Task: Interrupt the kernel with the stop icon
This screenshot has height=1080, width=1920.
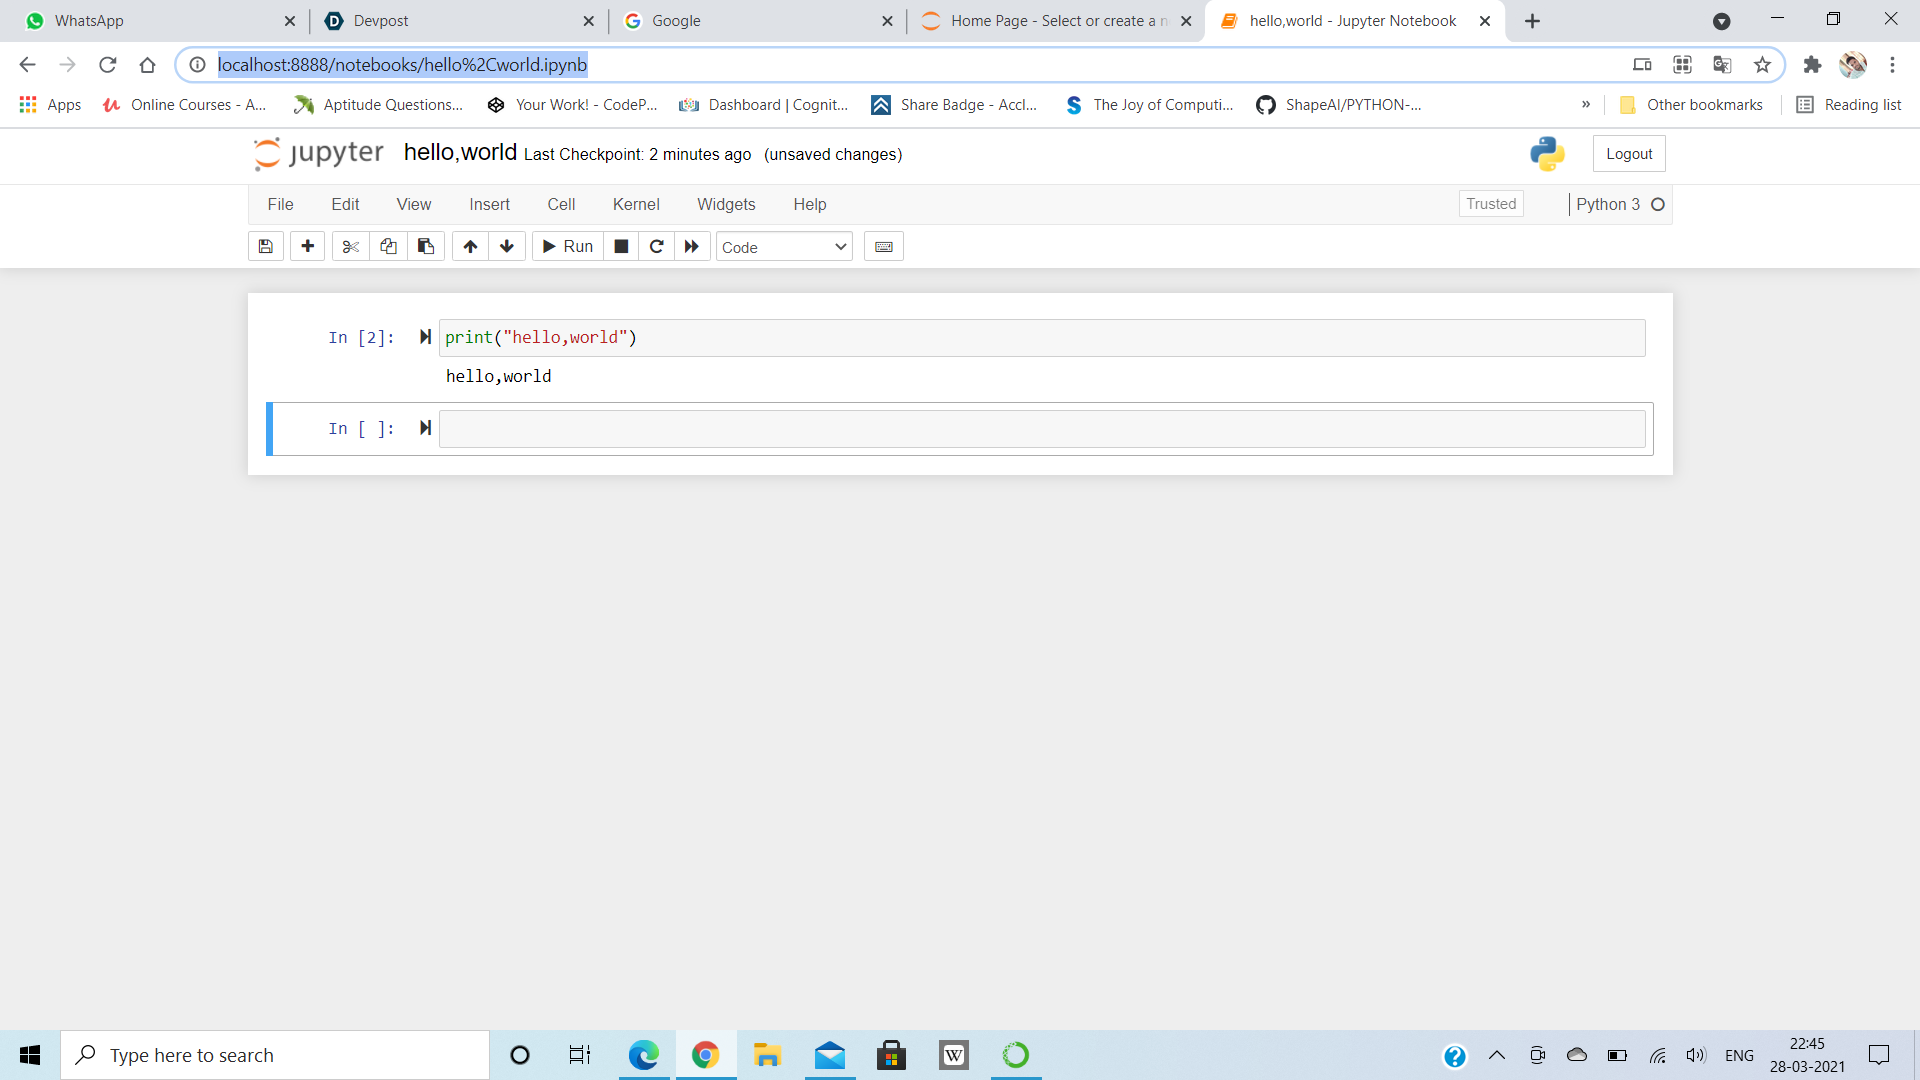Action: point(621,246)
